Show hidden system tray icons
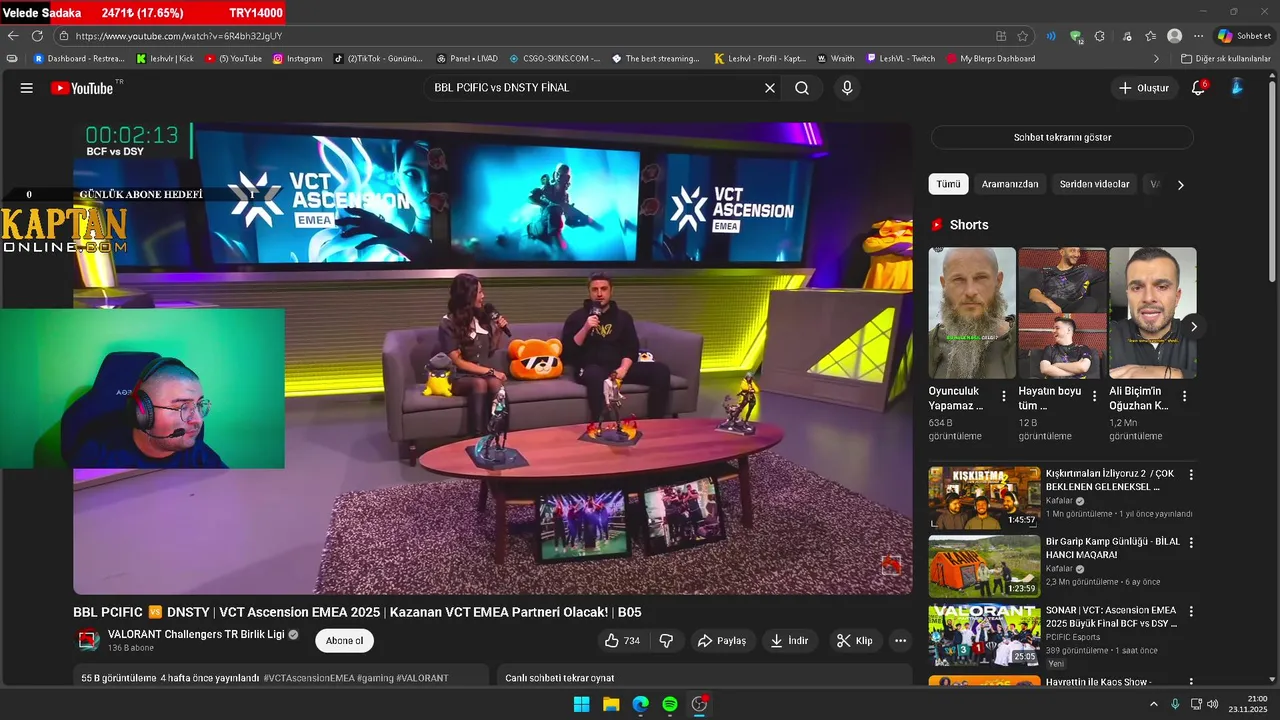1280x720 pixels. coord(1153,704)
